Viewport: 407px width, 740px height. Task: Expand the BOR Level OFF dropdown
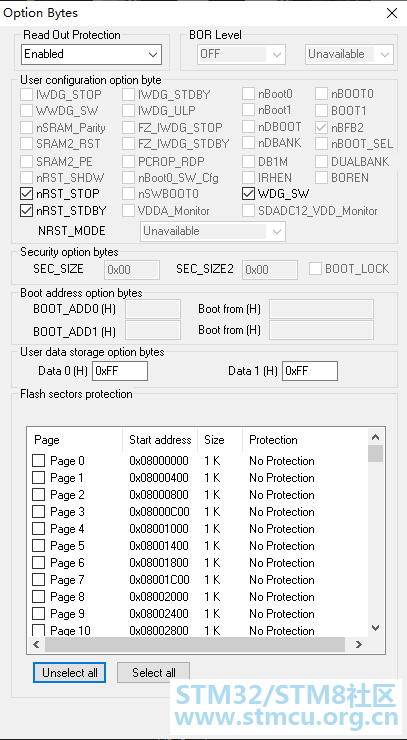point(241,54)
